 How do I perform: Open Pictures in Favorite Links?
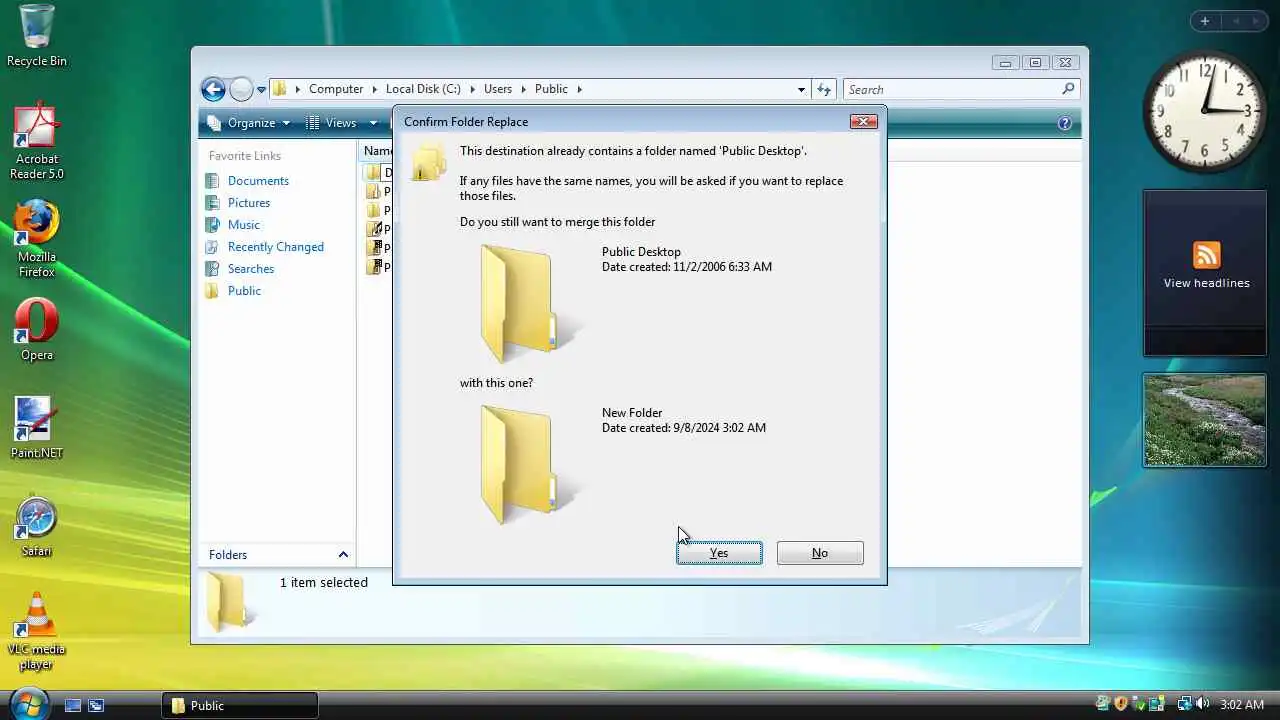click(249, 203)
